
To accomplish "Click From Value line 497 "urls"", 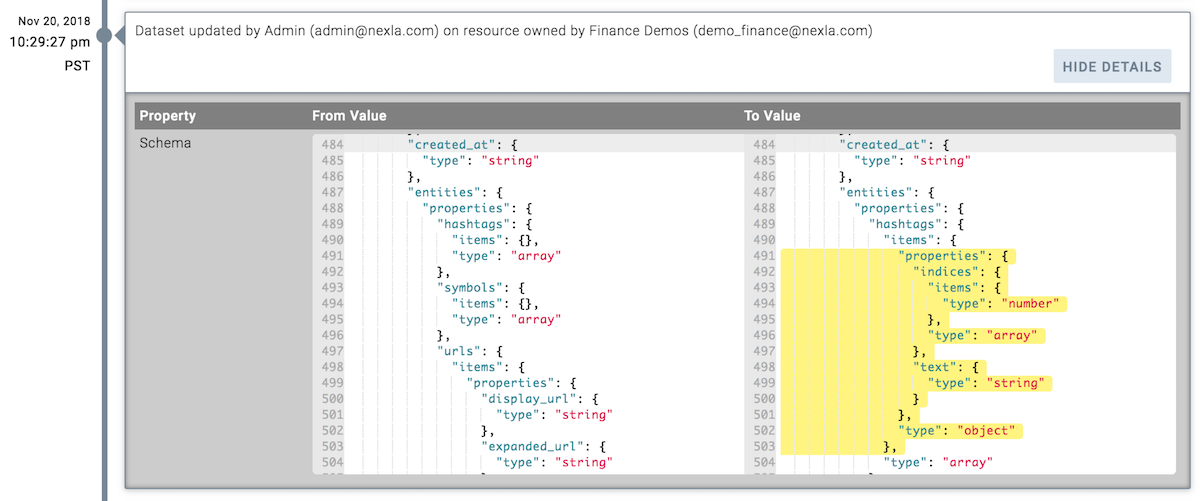I will tap(470, 352).
